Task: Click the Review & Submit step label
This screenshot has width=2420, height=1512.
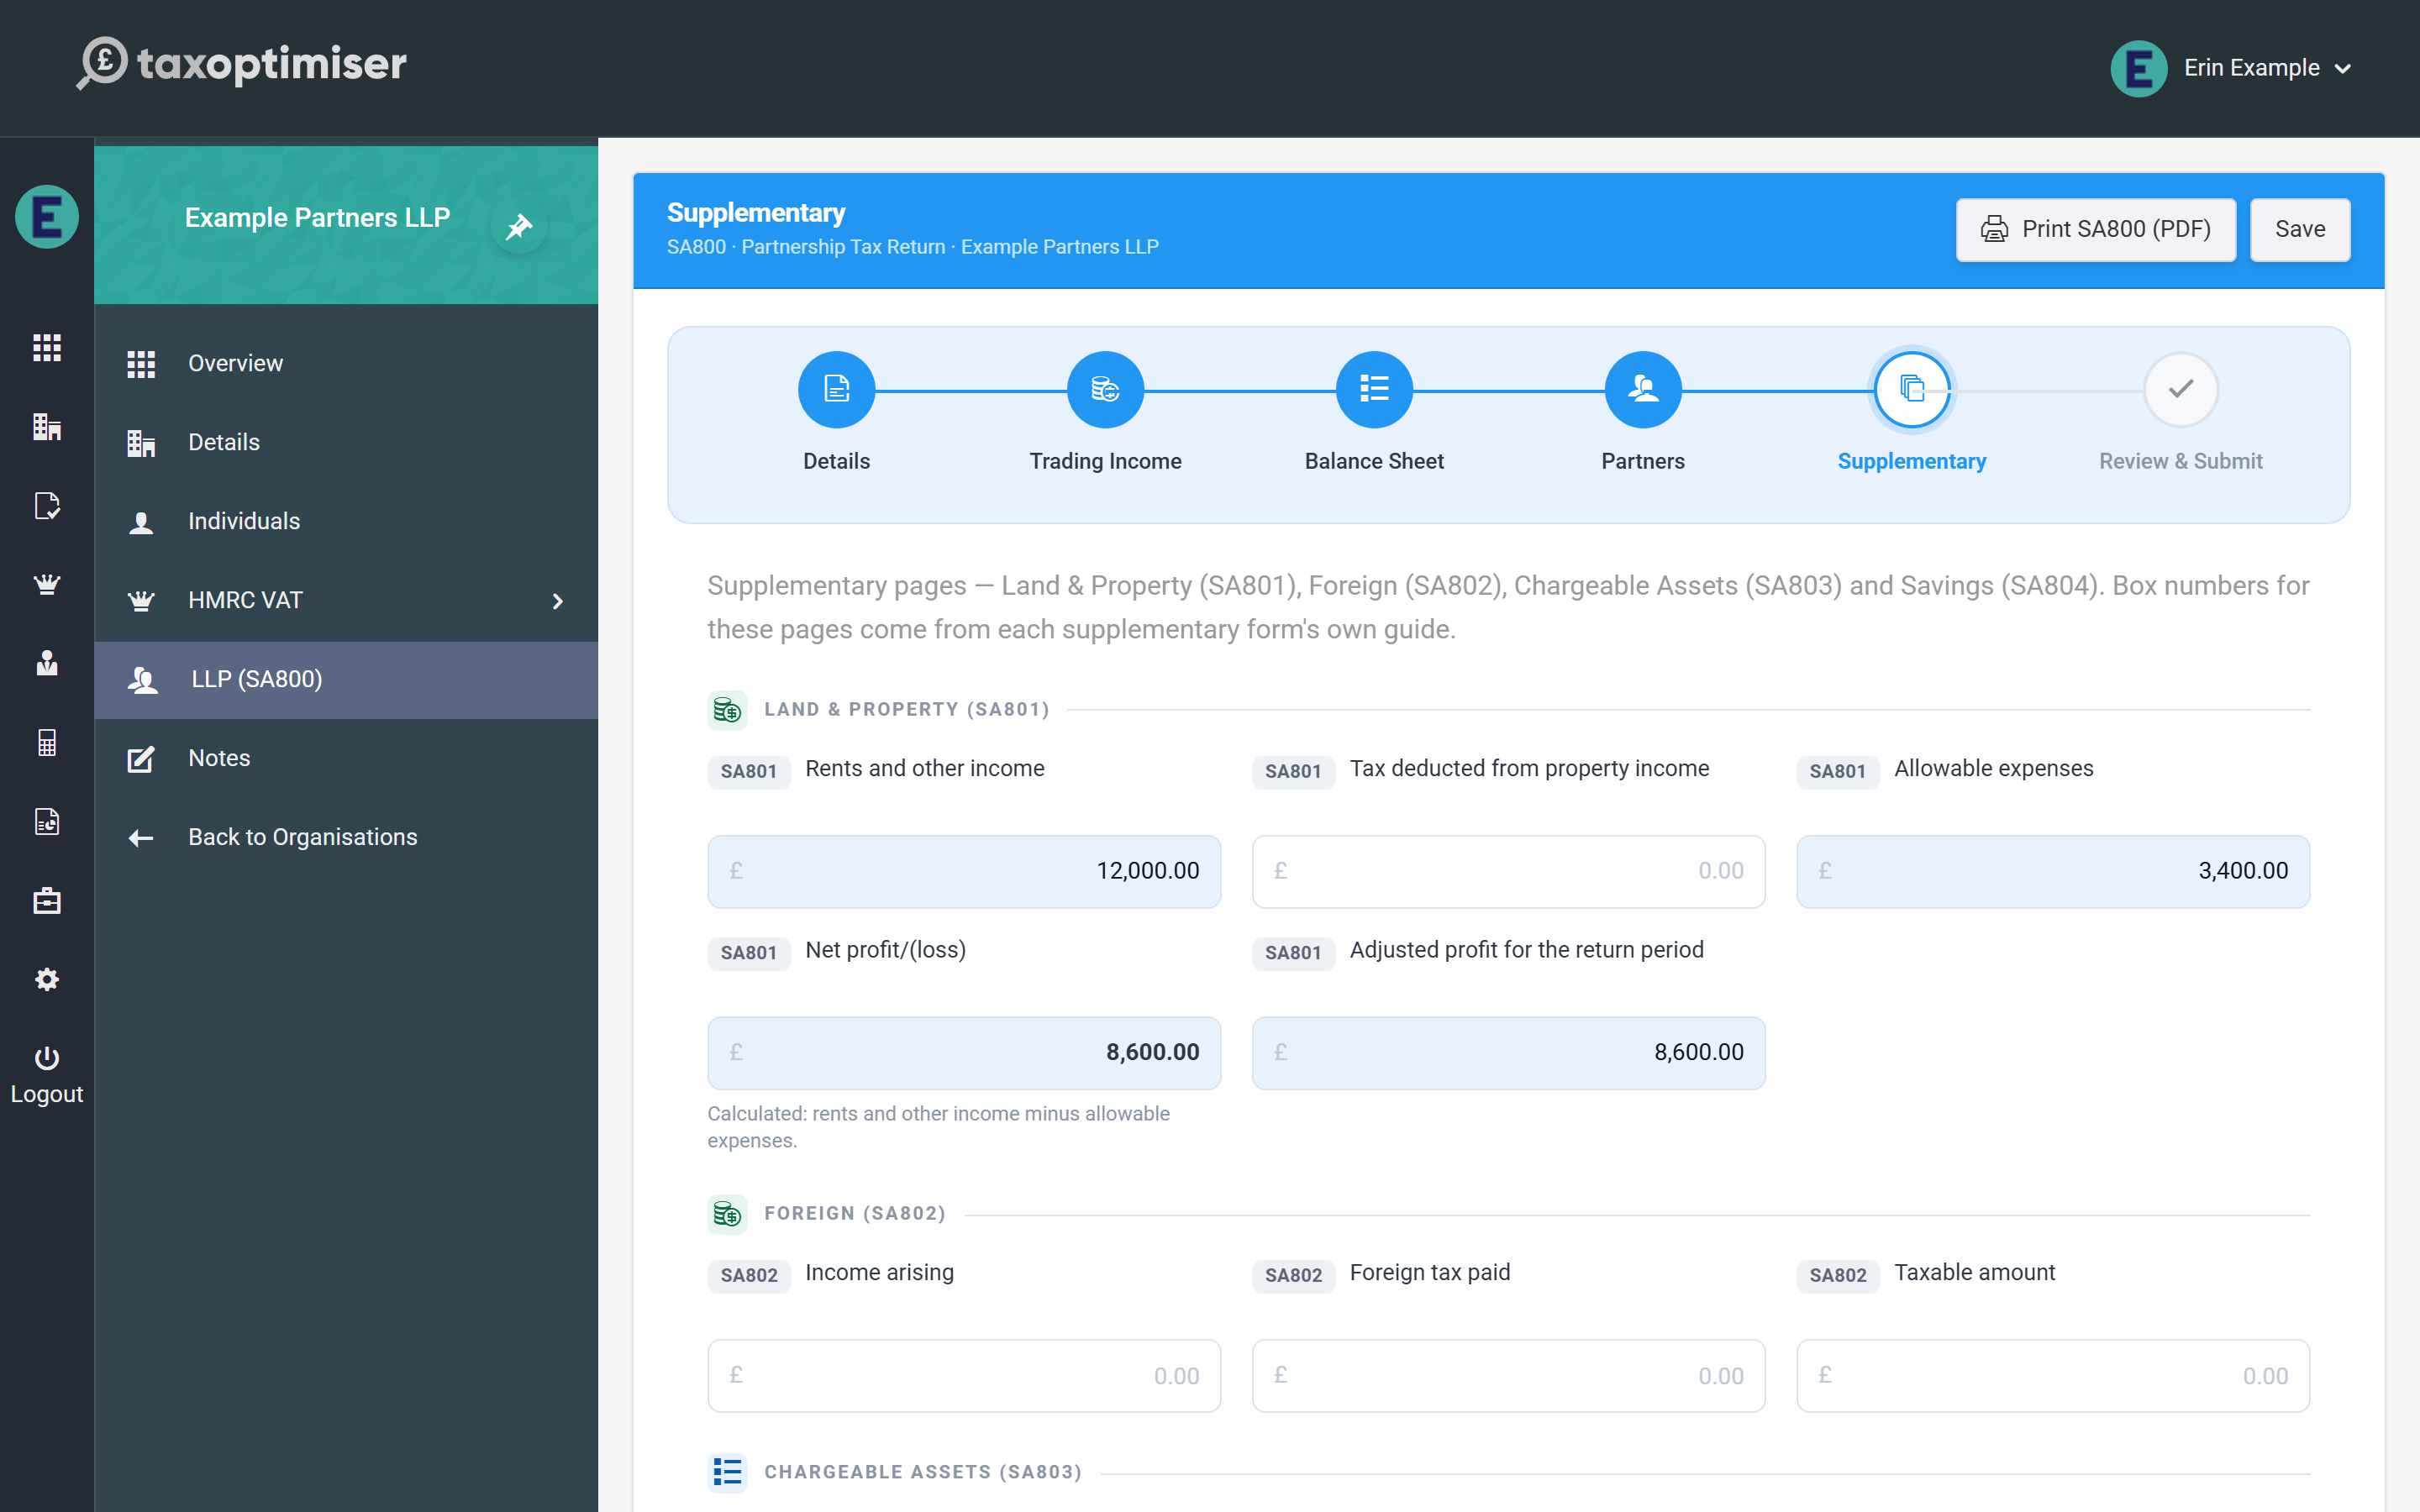Action: 2181,461
